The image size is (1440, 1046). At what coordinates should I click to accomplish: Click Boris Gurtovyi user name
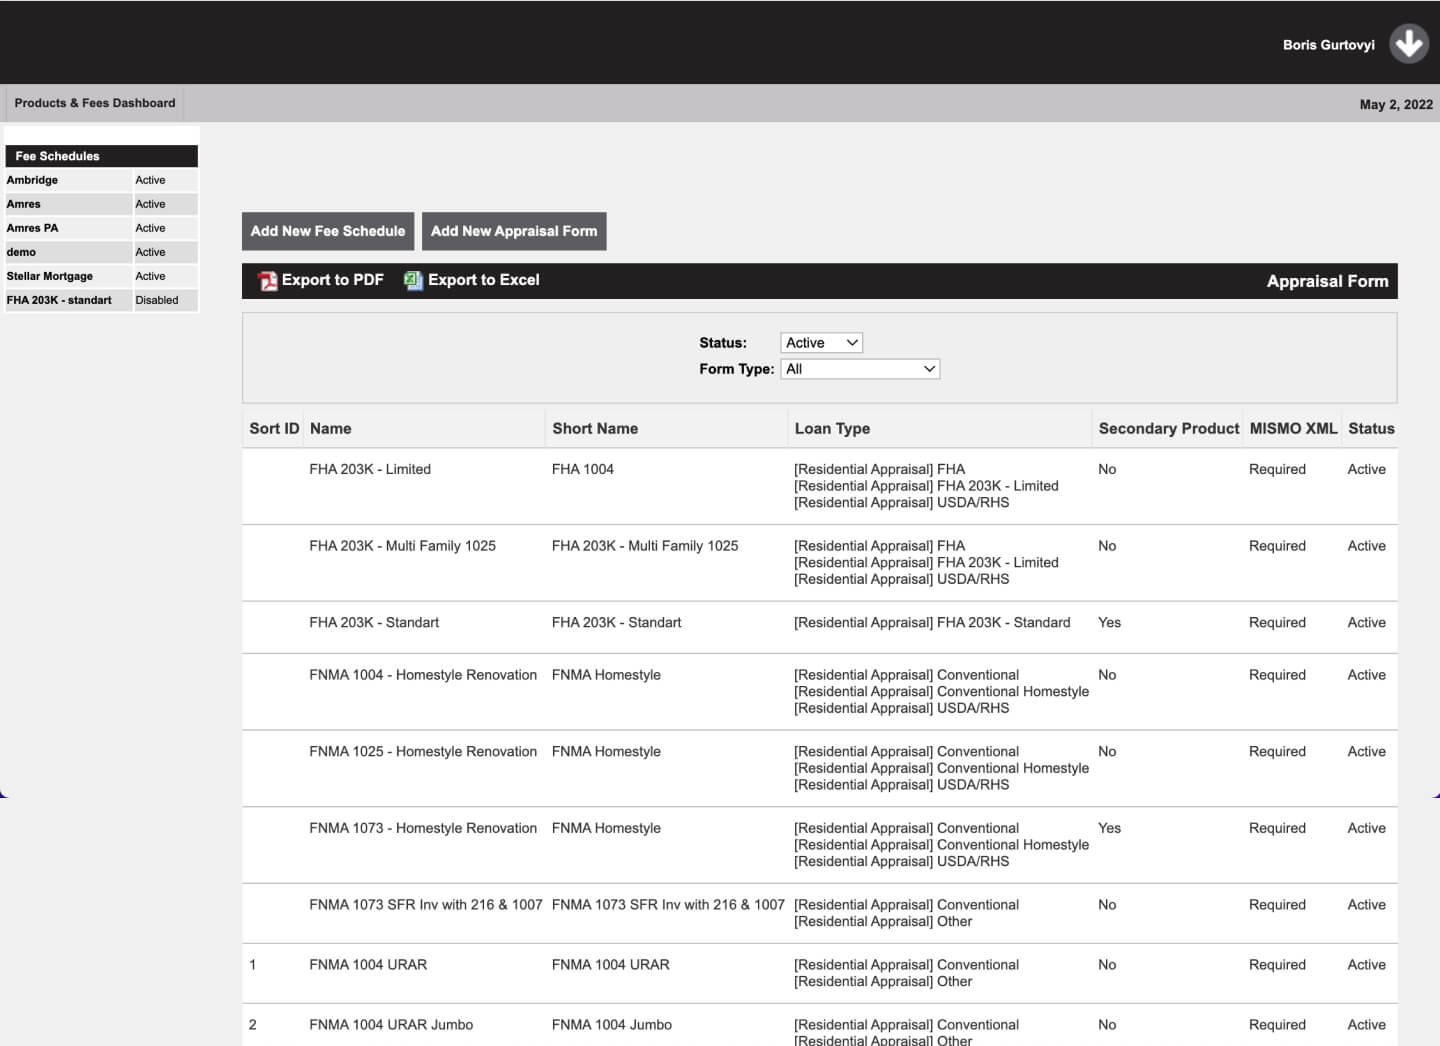point(1328,45)
